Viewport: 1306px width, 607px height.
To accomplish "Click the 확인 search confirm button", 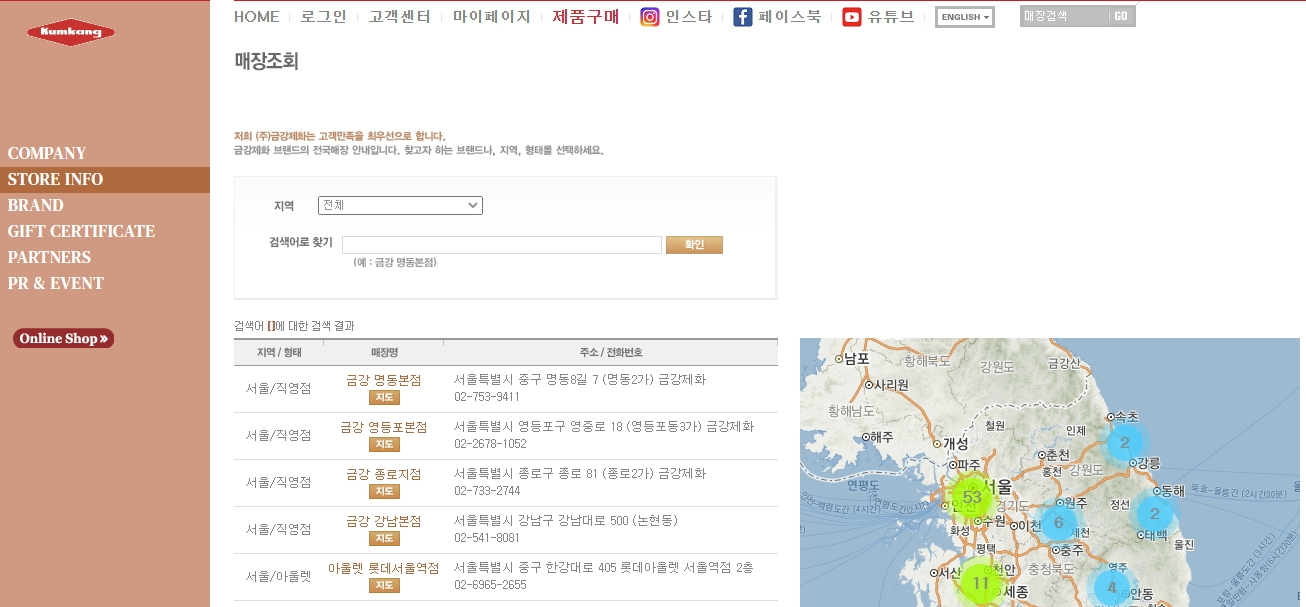I will click(x=694, y=245).
